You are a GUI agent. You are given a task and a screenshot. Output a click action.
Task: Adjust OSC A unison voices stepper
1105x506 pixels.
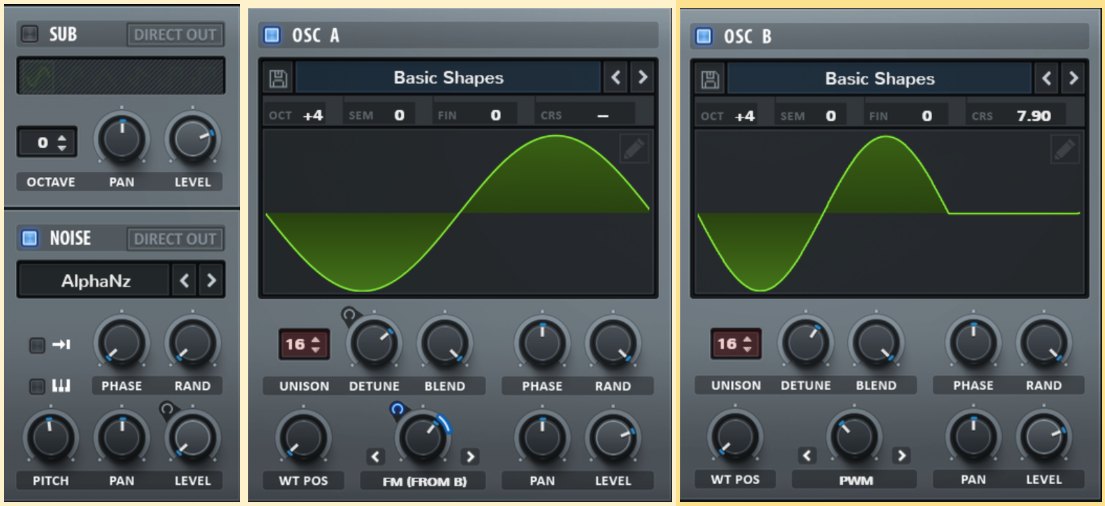(x=315, y=345)
